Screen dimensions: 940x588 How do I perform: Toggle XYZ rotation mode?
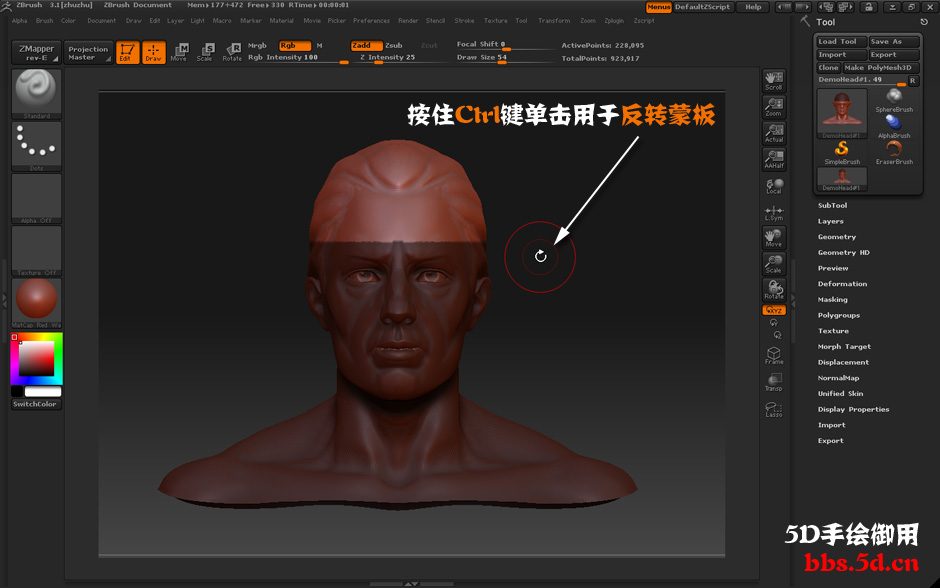coord(774,310)
